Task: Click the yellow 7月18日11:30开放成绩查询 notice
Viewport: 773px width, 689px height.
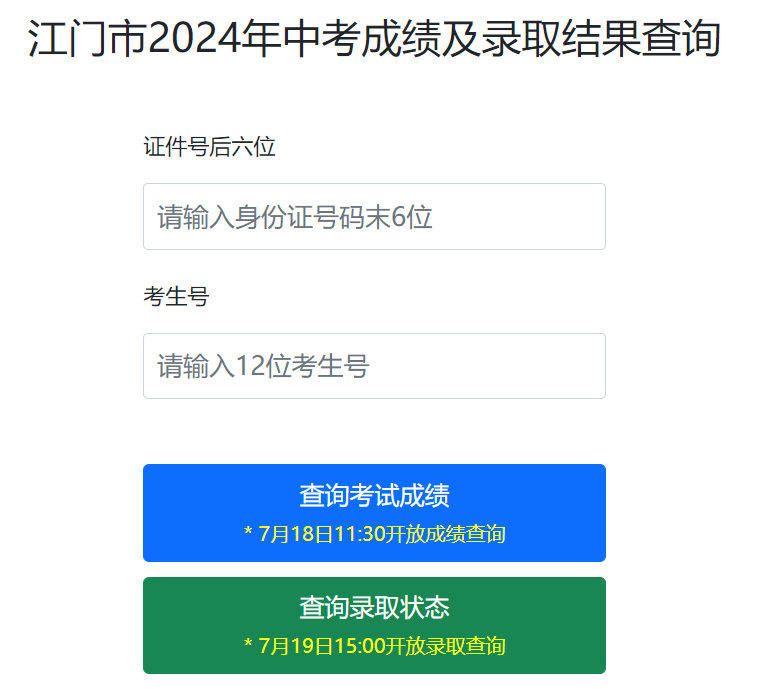Action: tap(374, 534)
